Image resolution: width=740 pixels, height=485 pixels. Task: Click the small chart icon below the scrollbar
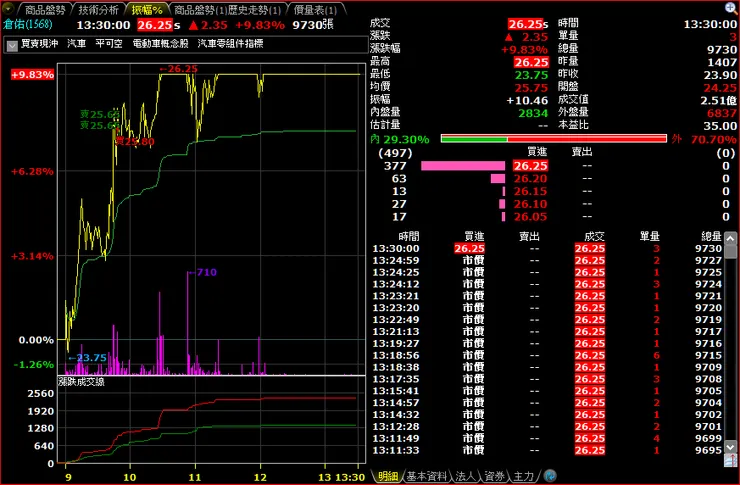tap(730, 460)
